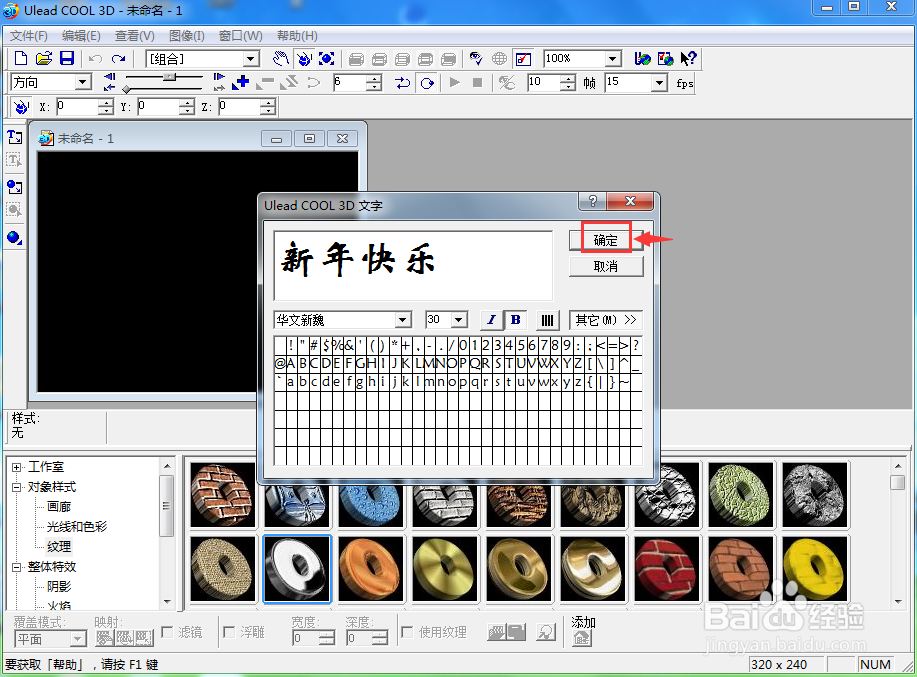Click the context help arrow-question icon
The height and width of the screenshot is (677, 917).
click(x=688, y=58)
